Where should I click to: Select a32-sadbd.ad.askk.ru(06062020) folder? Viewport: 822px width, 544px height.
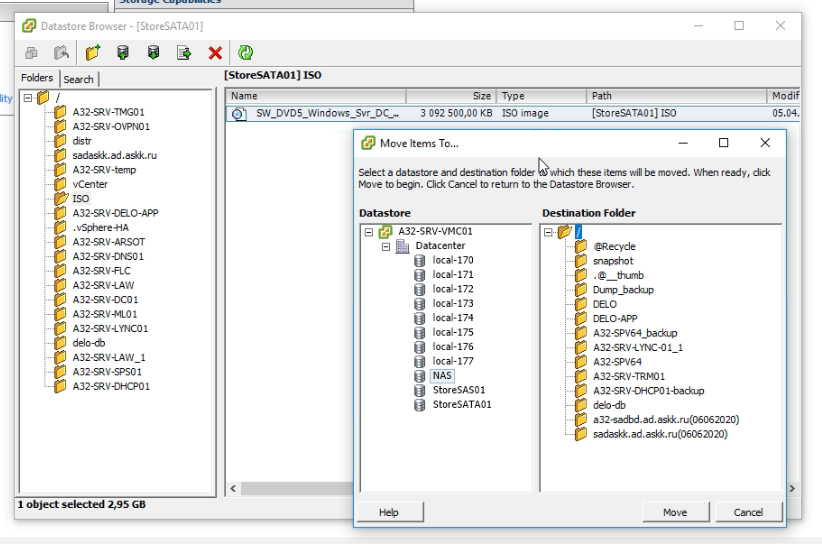click(666, 420)
